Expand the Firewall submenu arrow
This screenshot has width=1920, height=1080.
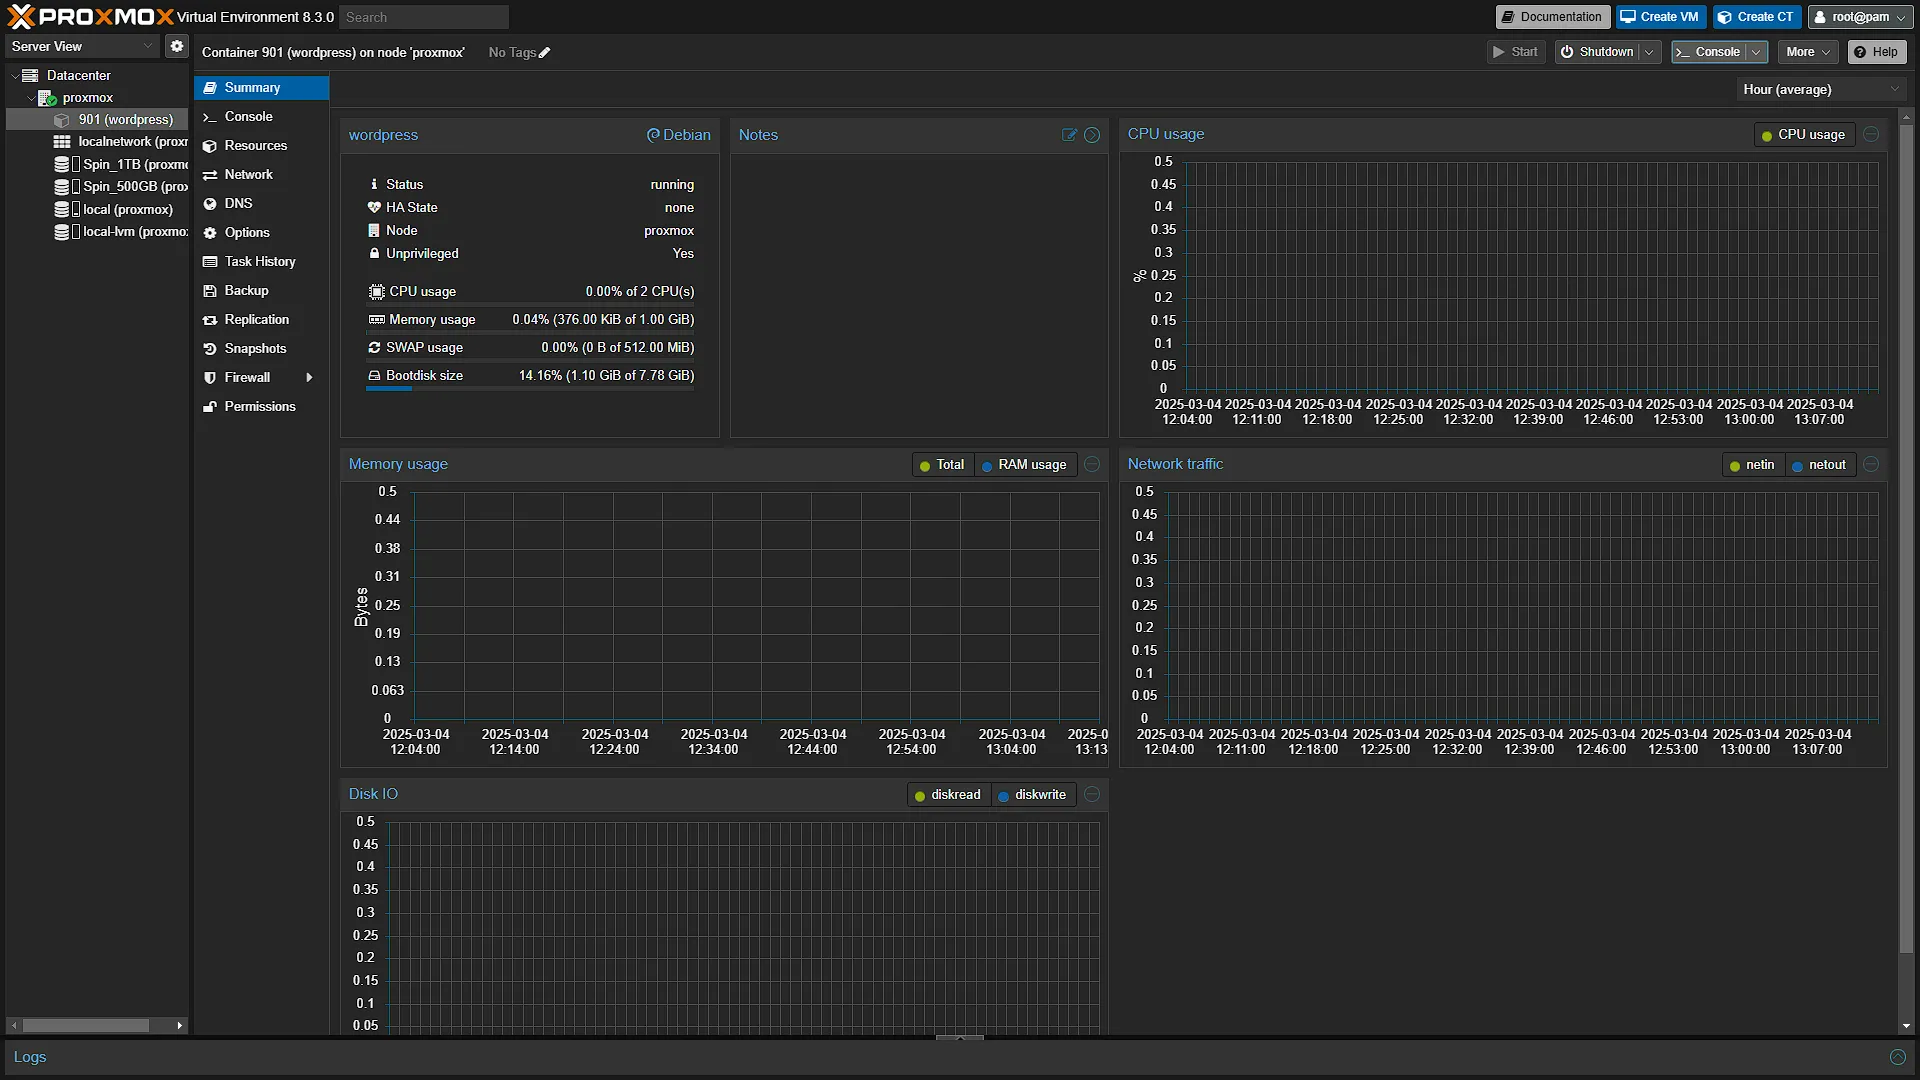pos(309,378)
